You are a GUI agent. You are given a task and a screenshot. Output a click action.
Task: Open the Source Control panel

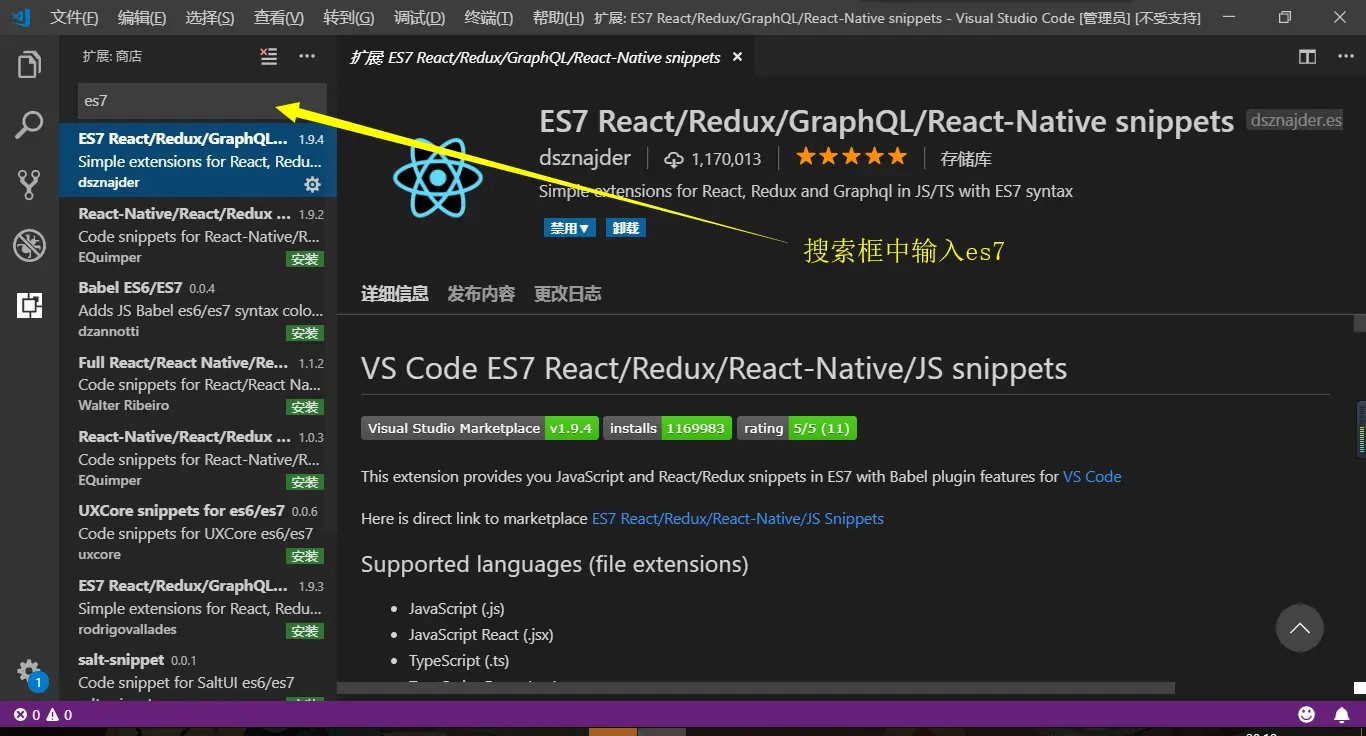point(28,184)
